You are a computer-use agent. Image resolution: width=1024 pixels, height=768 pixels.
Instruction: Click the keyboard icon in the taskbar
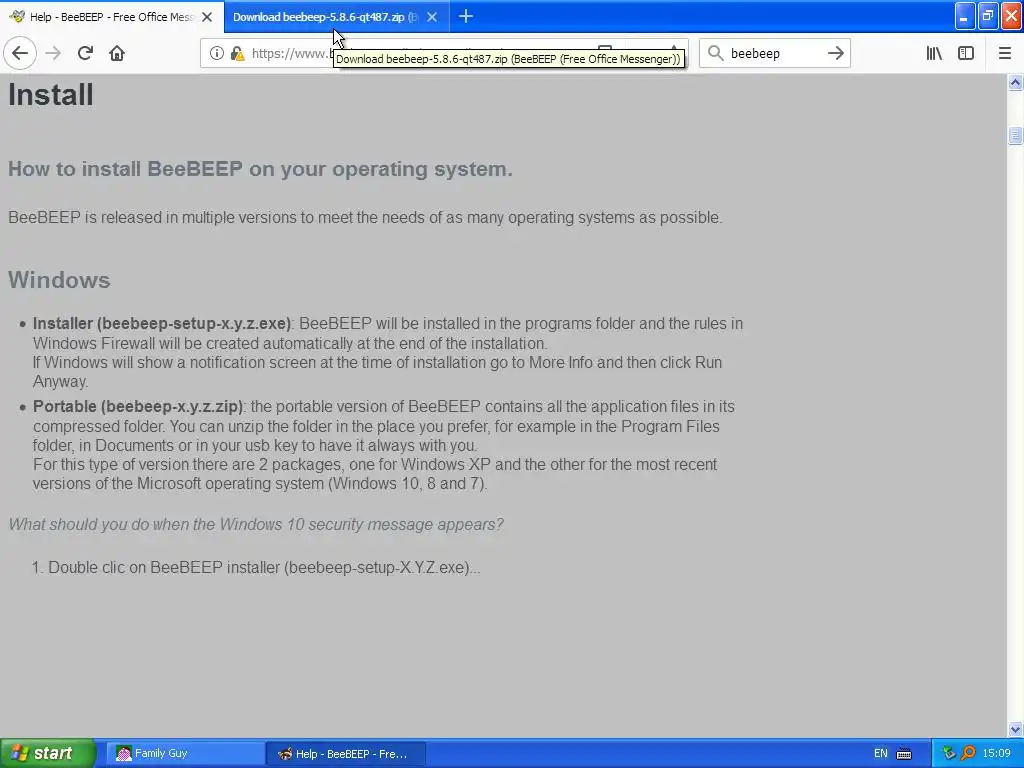(x=904, y=754)
